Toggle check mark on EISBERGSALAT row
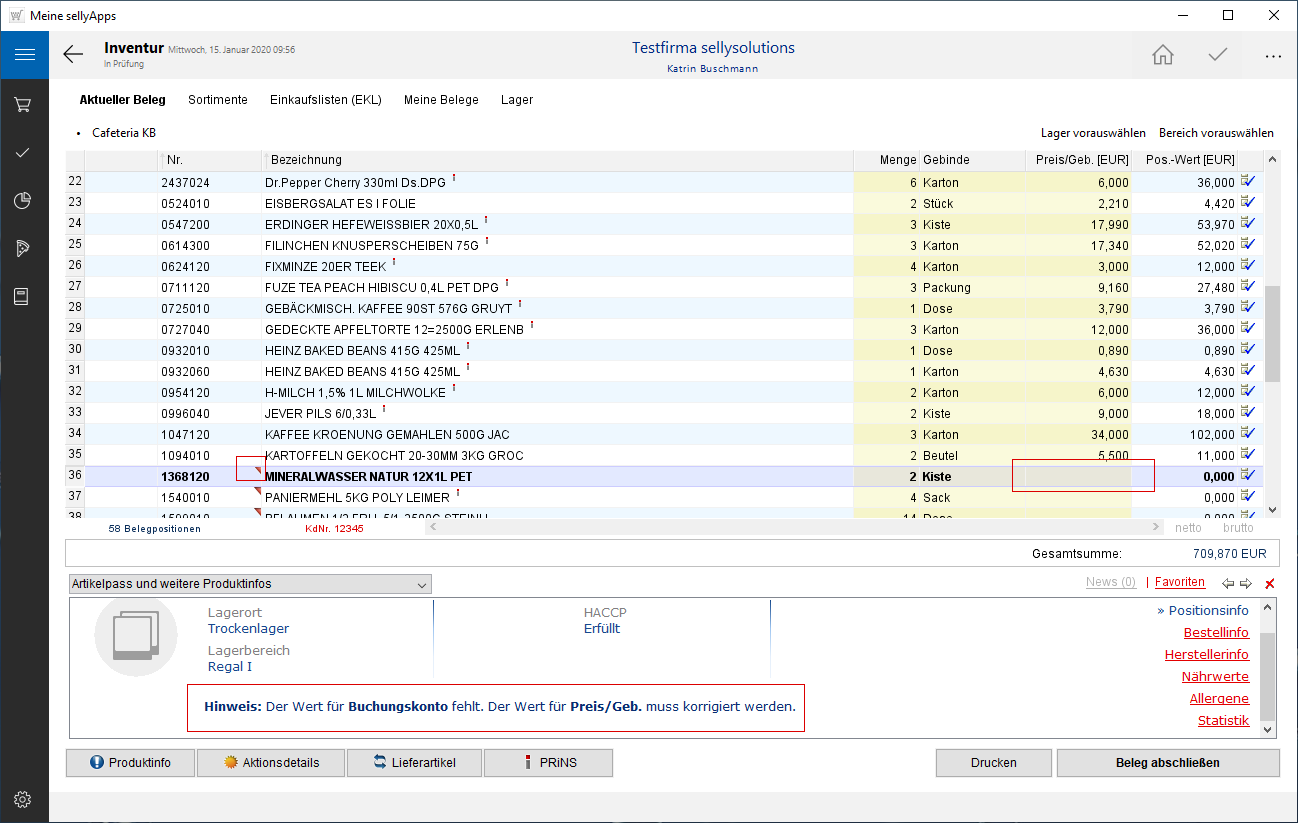Viewport: 1298px width, 823px height. 1248,203
